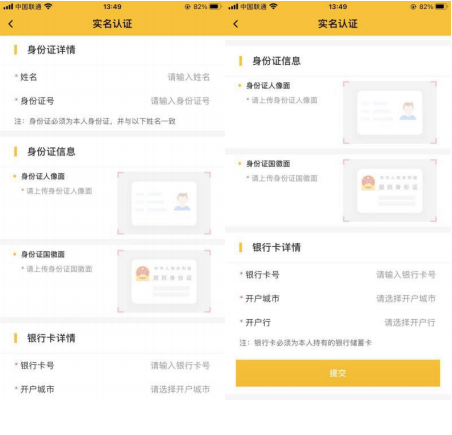Tap Wi-Fi icon in right status bar
Viewport: 452px width, 435px height.
273,6
